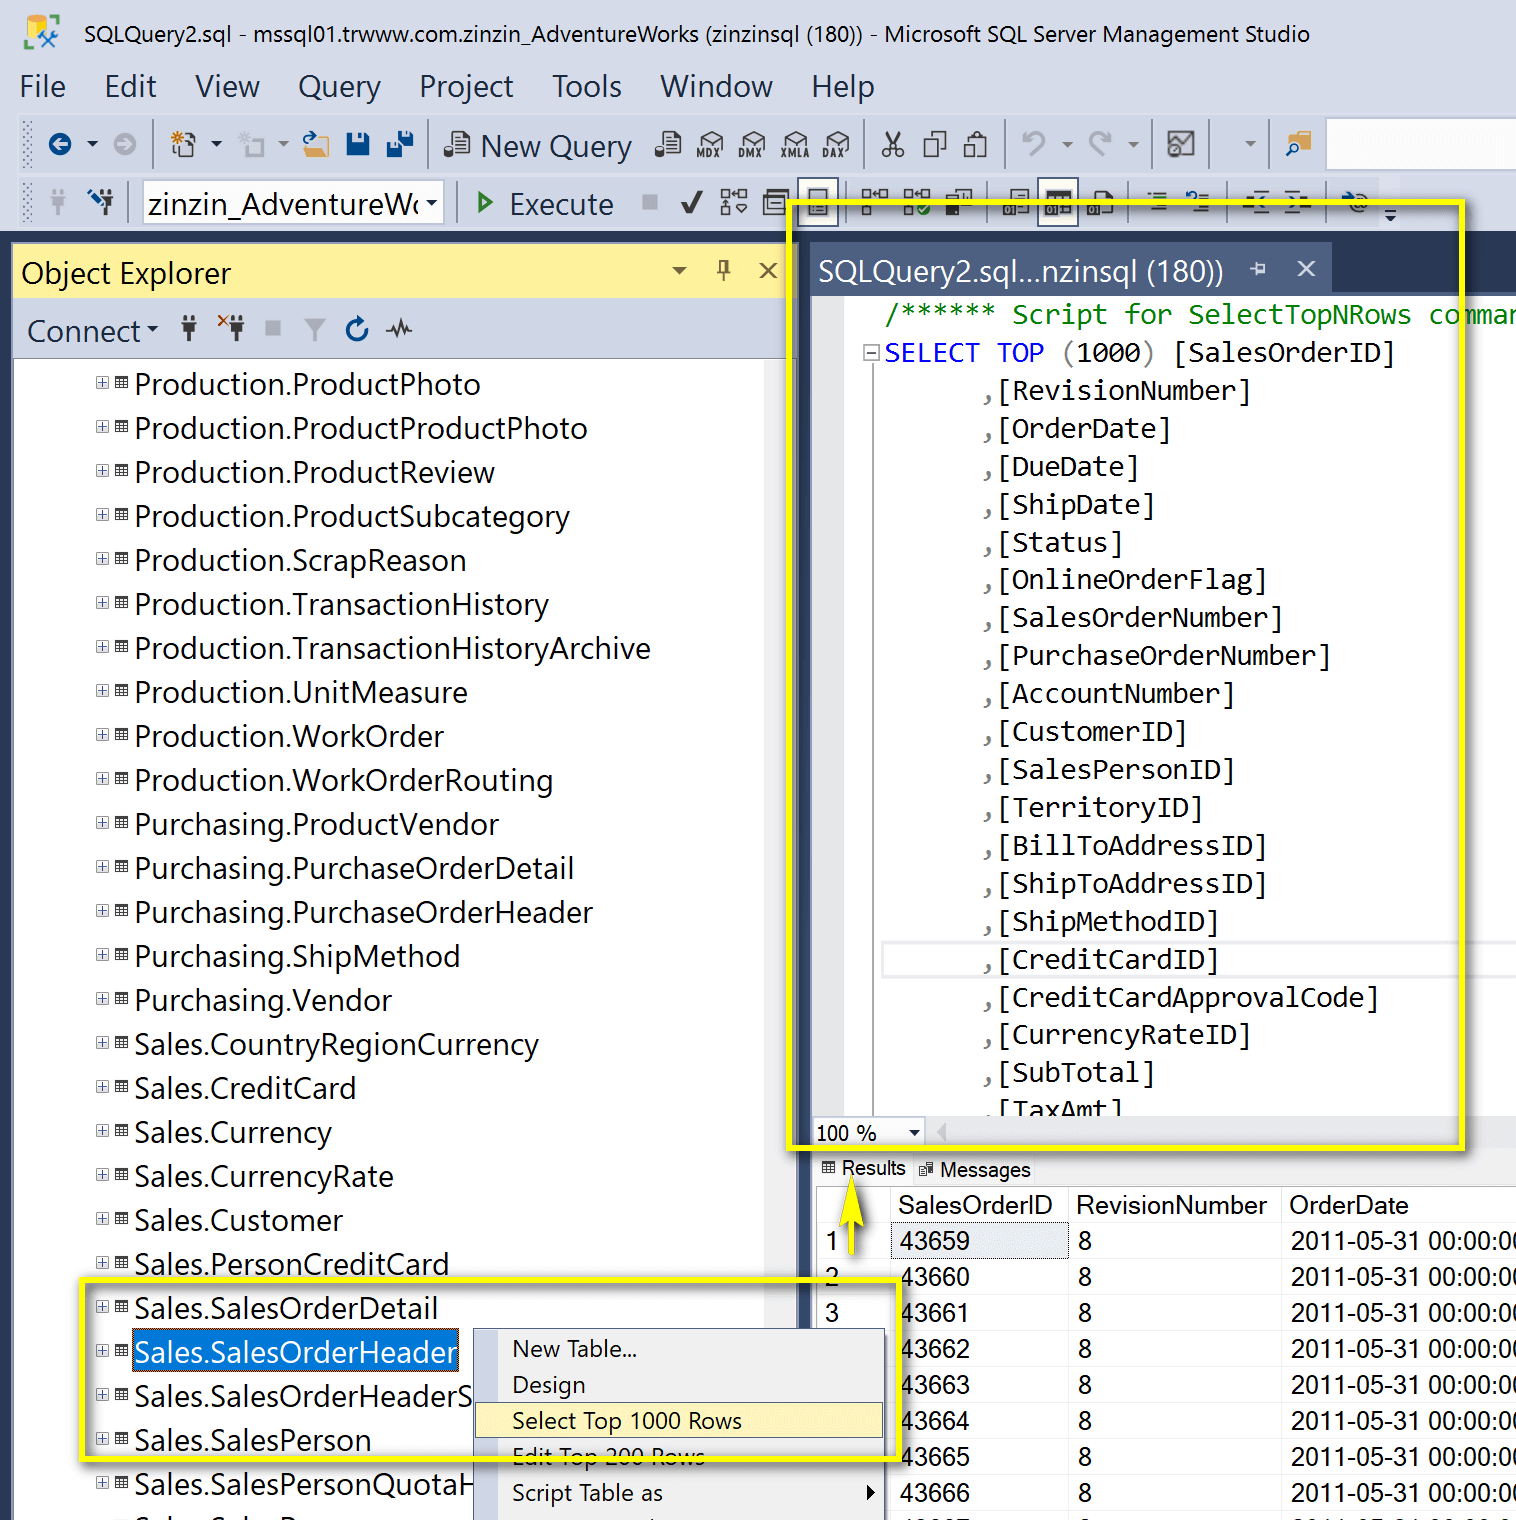Screen dimensions: 1516x1520
Task: Refresh the Object Explorer tree
Action: point(357,329)
